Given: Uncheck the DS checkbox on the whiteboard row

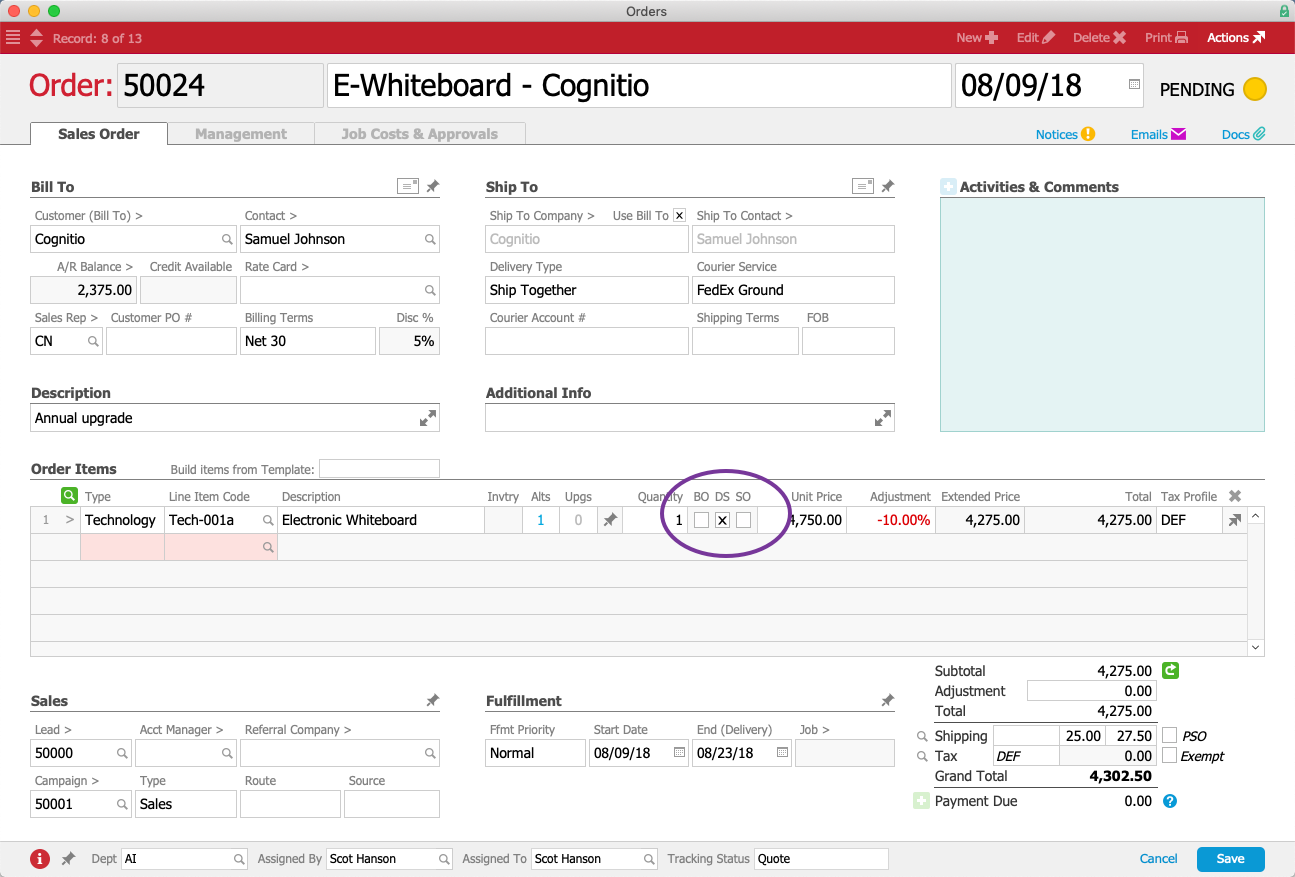Looking at the screenshot, I should (722, 520).
